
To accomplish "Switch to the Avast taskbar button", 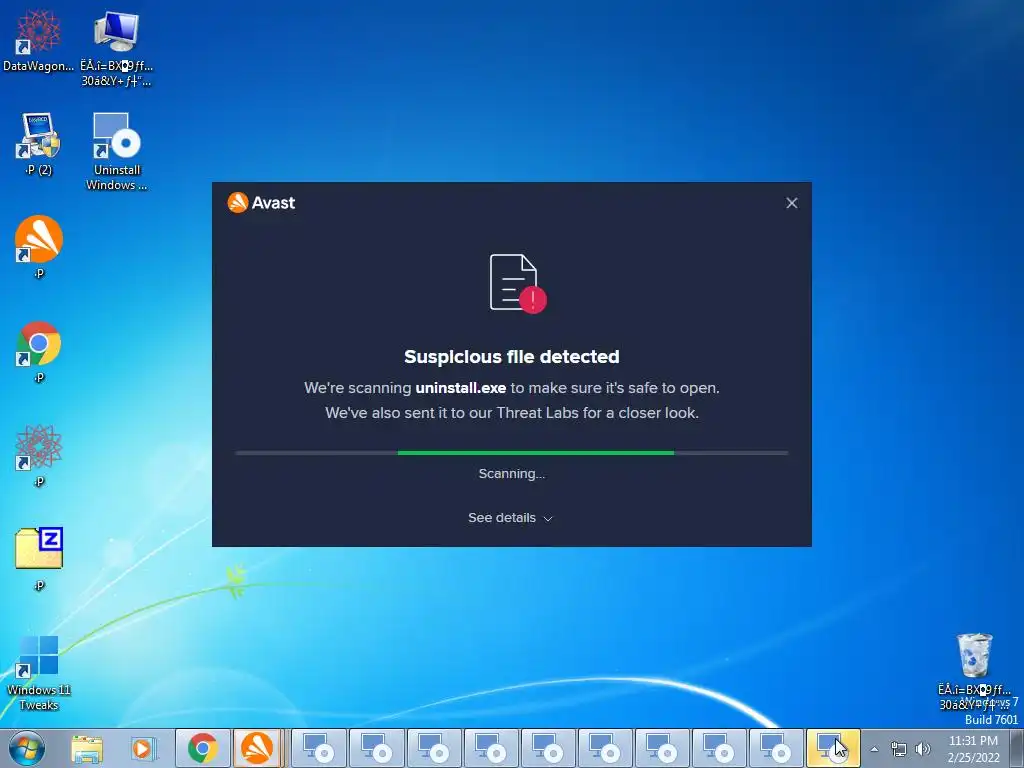I will click(257, 749).
